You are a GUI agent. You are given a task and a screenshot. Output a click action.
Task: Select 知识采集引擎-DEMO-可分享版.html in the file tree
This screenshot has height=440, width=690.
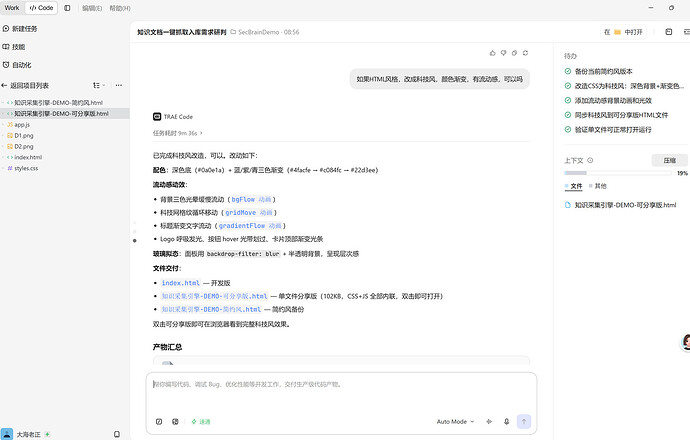65,114
